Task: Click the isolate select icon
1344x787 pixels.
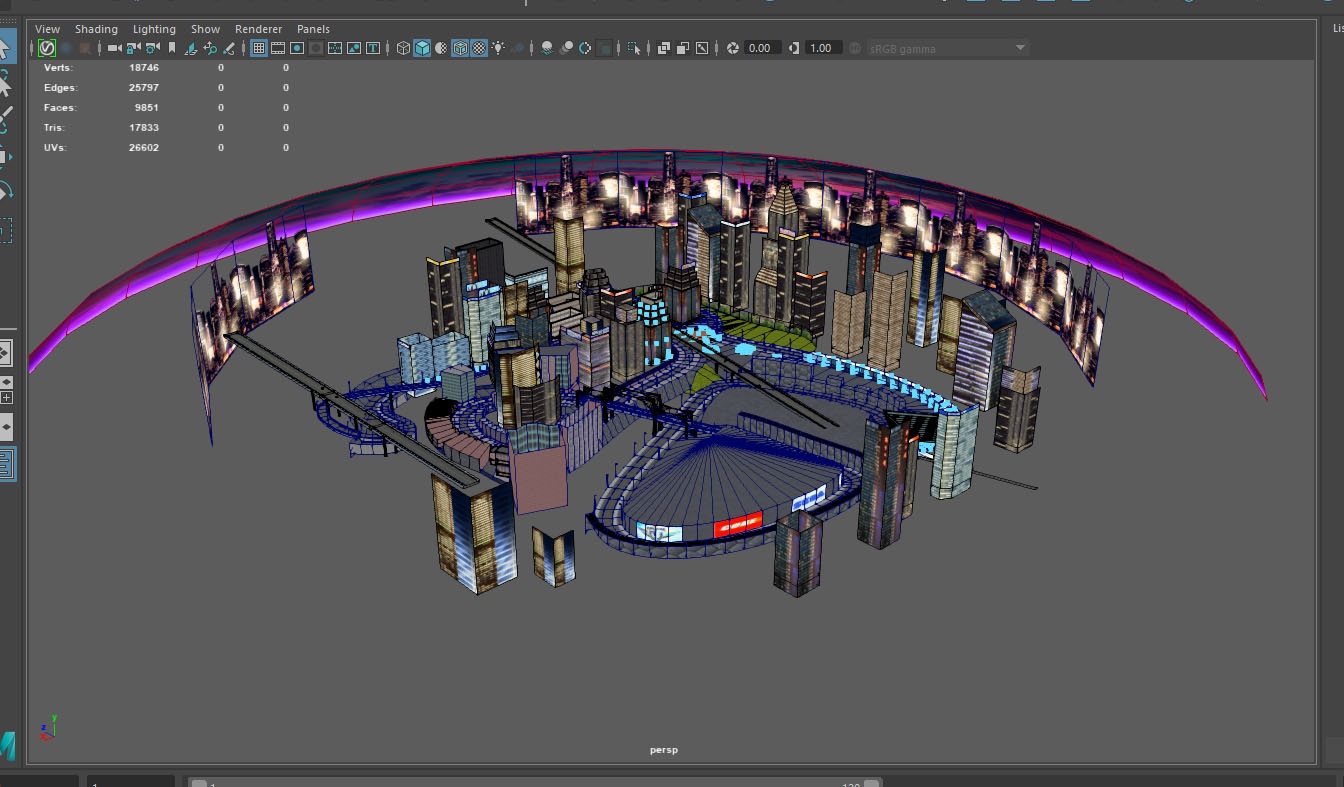Action: click(x=634, y=48)
